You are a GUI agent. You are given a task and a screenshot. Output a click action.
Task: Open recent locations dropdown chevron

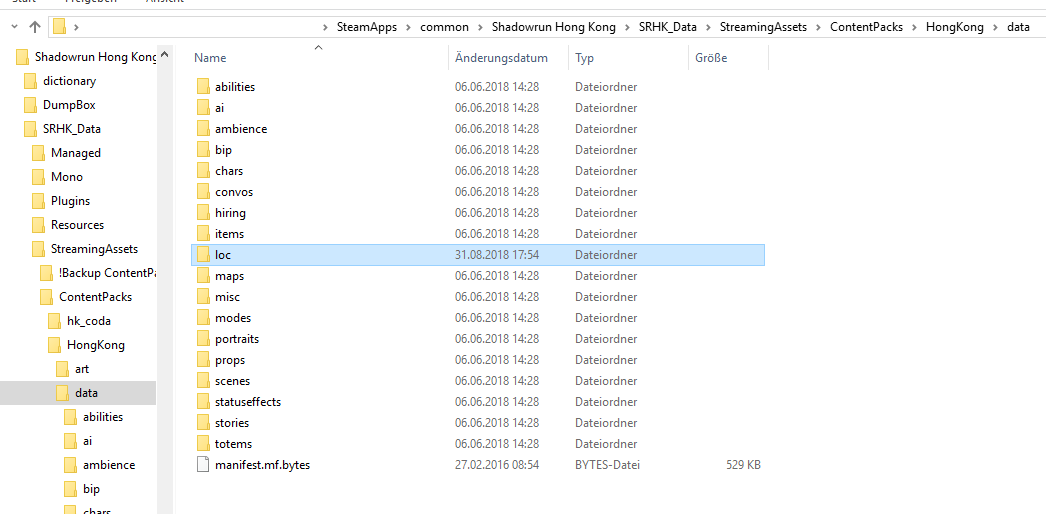(15, 27)
